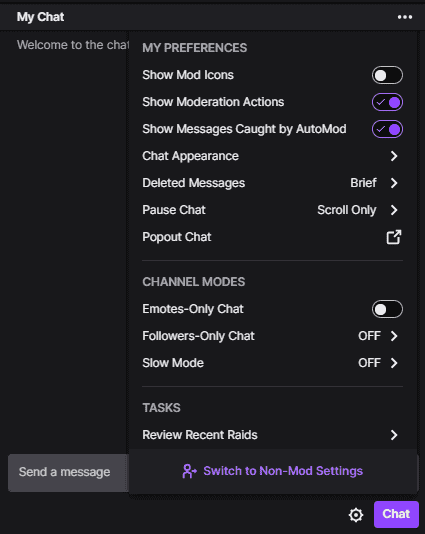
Task: Turn off Show Messages Caught by AutoMod
Action: click(387, 129)
